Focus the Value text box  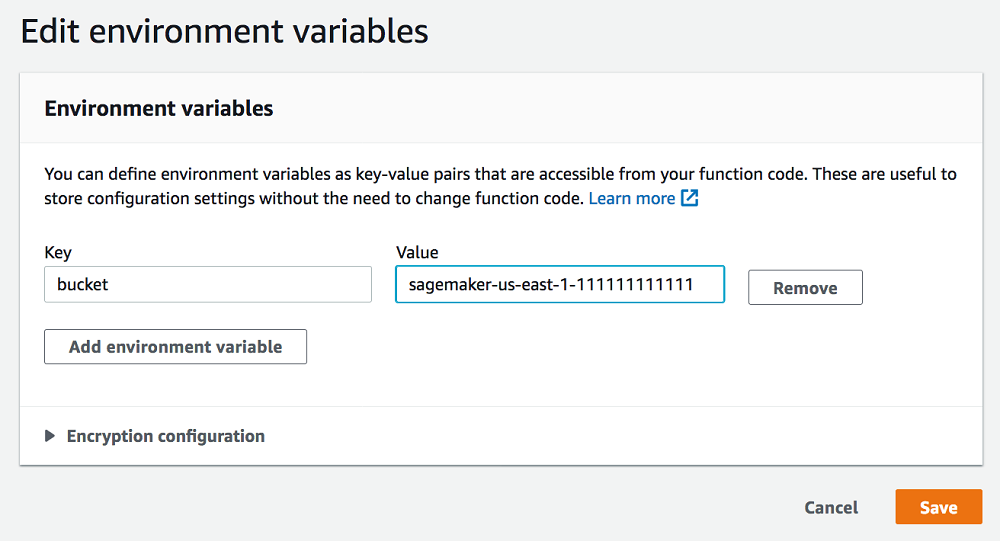(560, 284)
